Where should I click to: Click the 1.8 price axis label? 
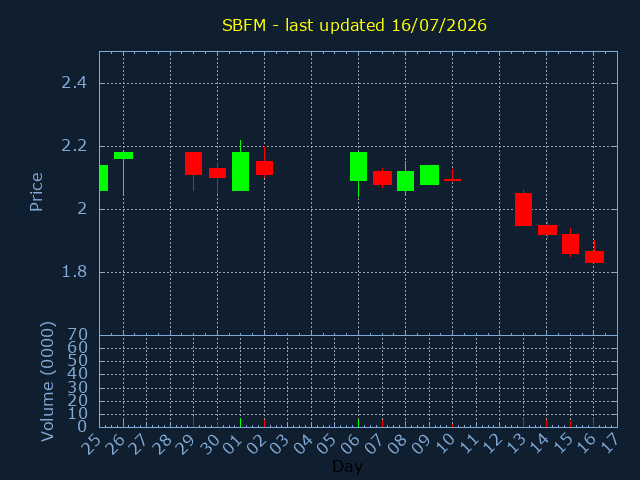coord(74,272)
